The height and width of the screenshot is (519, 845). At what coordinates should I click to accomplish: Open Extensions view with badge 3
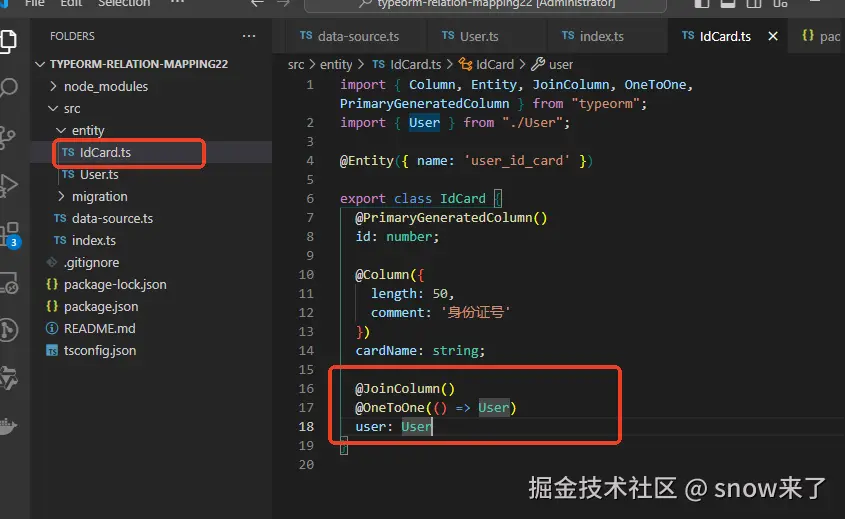[10, 234]
